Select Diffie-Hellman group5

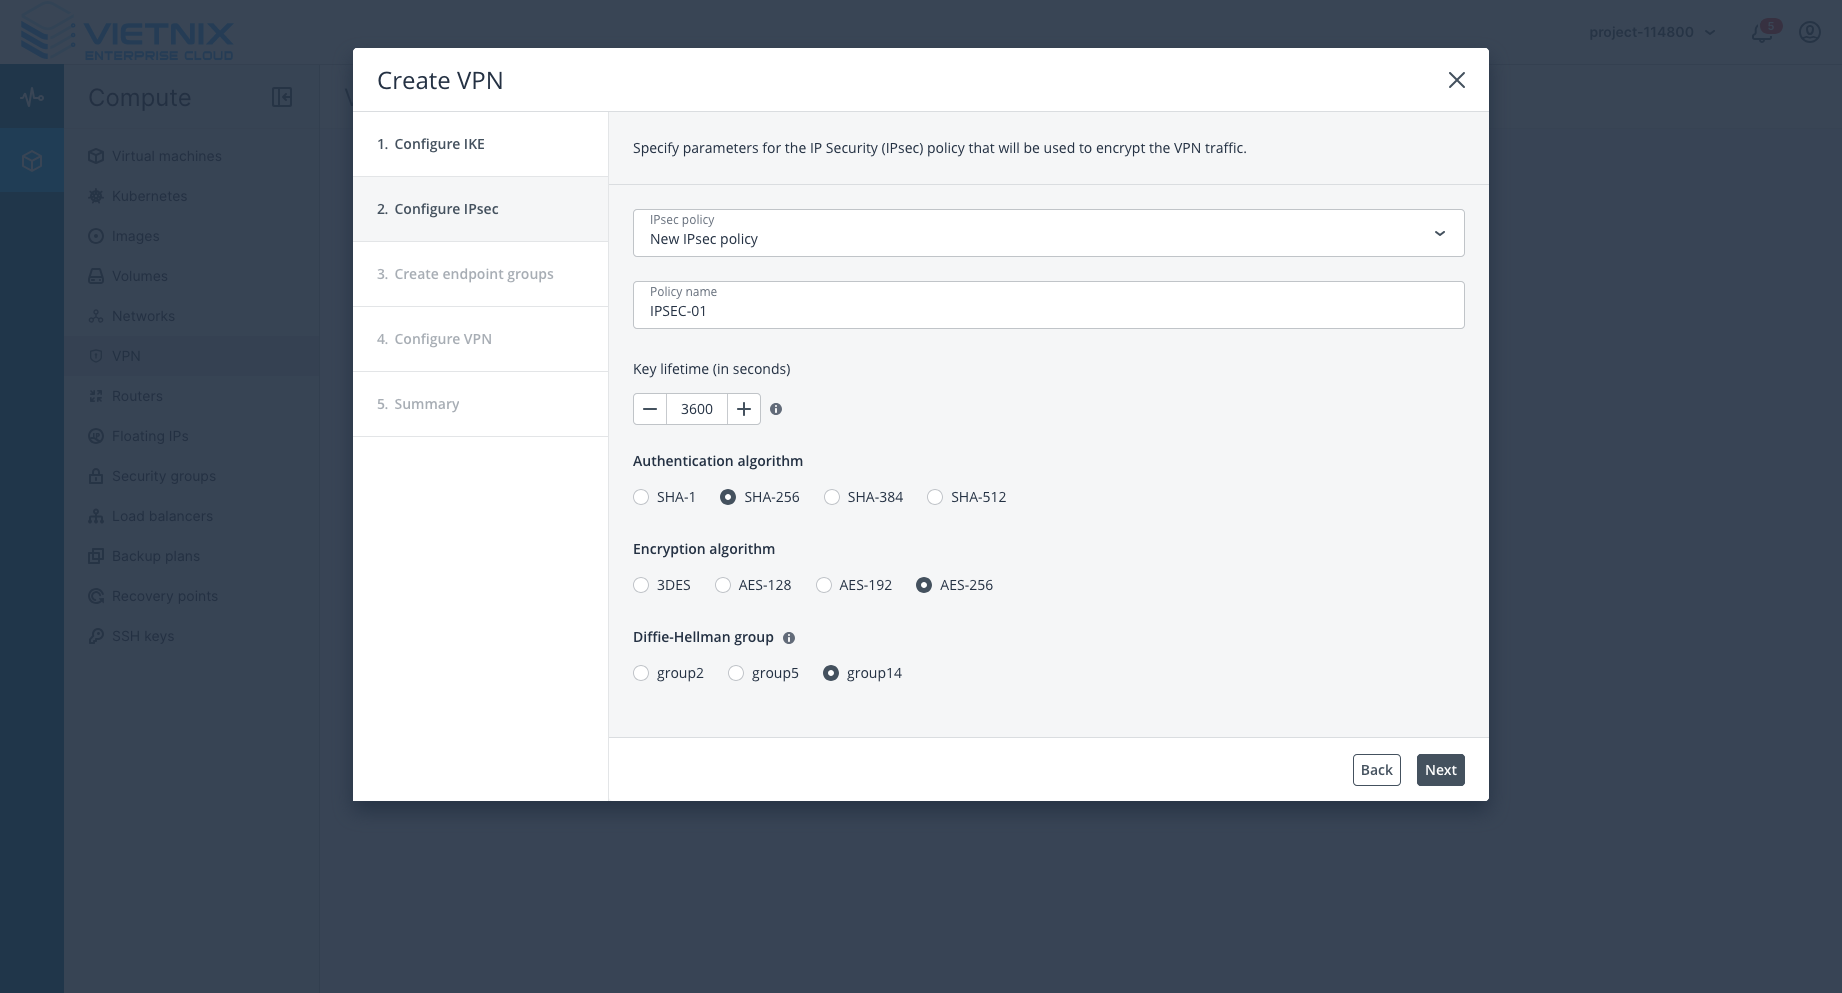coord(736,673)
